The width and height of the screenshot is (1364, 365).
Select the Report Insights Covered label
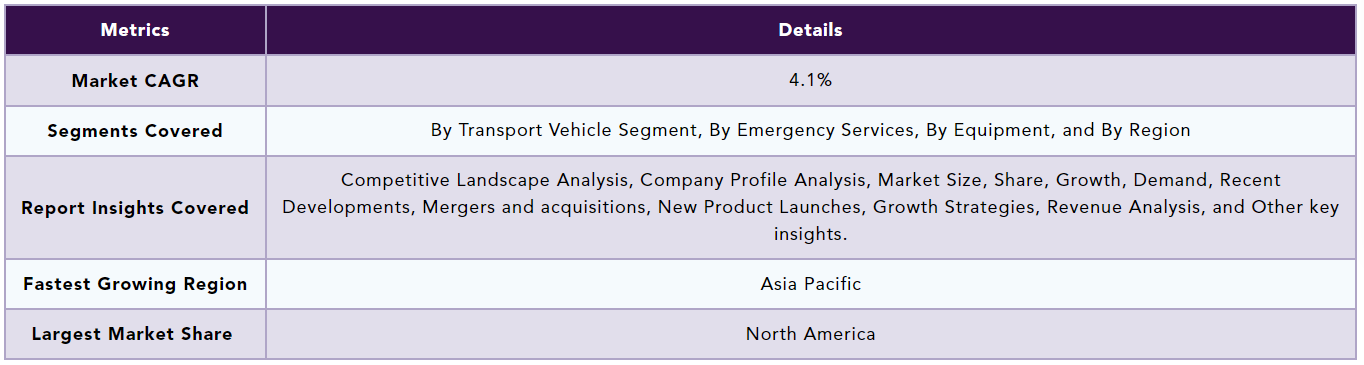point(135,208)
